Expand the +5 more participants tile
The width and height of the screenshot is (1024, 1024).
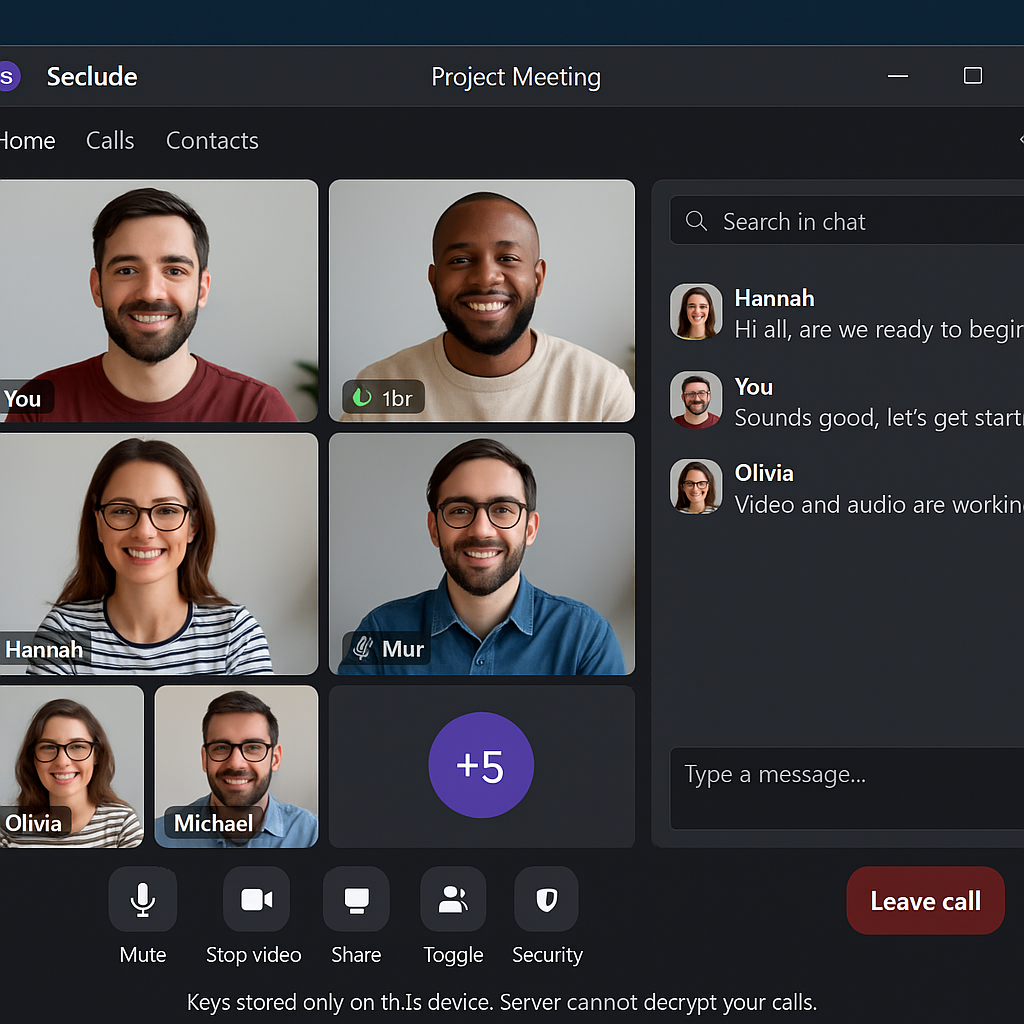[x=481, y=765]
